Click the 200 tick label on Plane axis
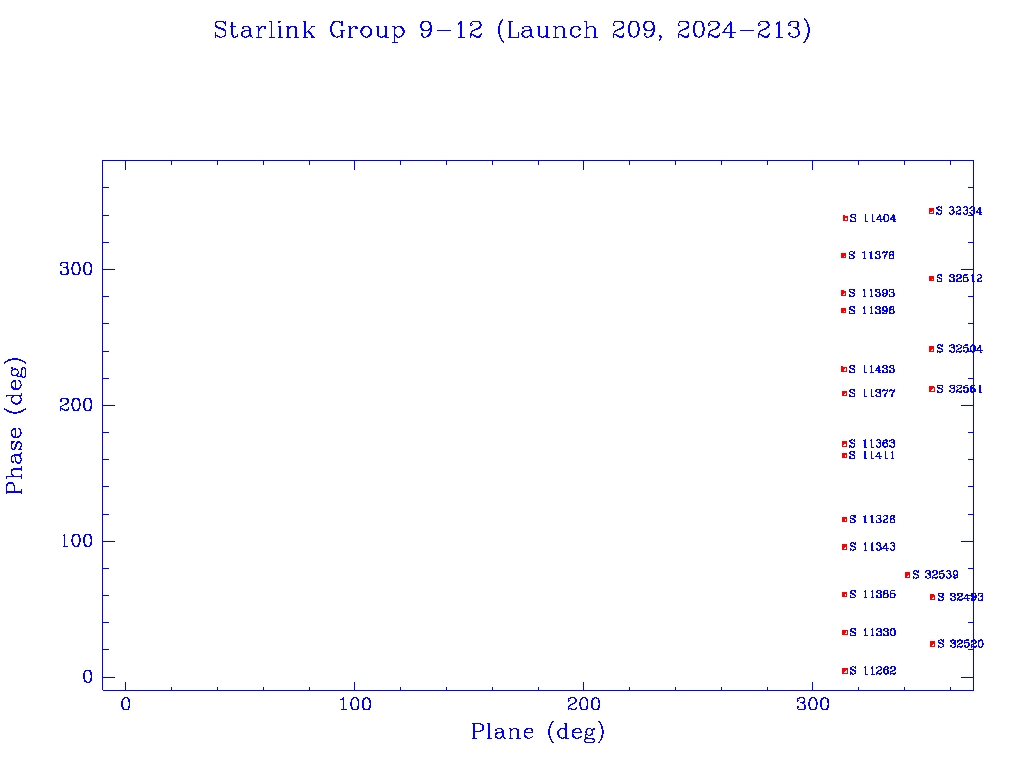Screen dimensions: 1024x768 pyautogui.click(x=583, y=704)
